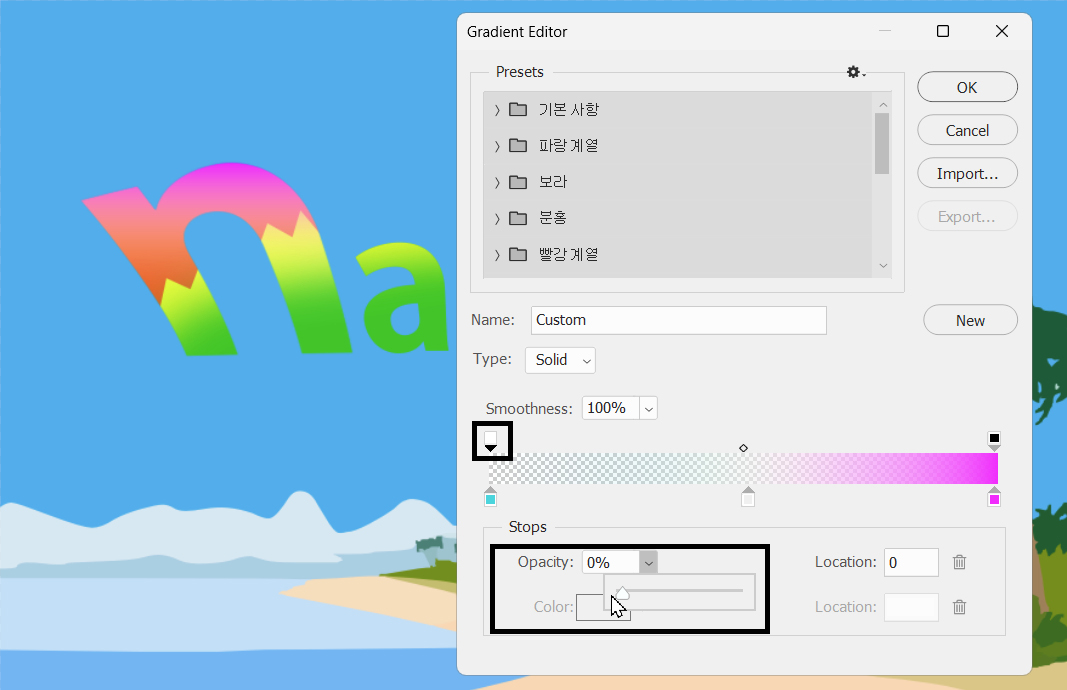
Task: Delete the opacity stop with trash icon
Action: tap(959, 562)
